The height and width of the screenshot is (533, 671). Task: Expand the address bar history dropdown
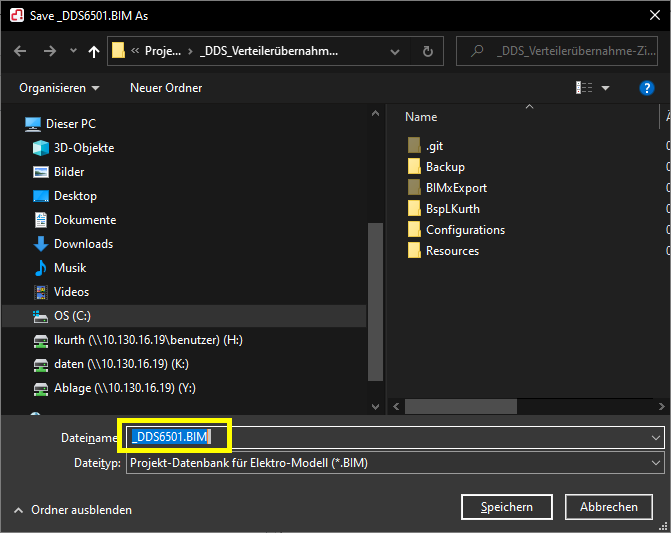tap(395, 52)
